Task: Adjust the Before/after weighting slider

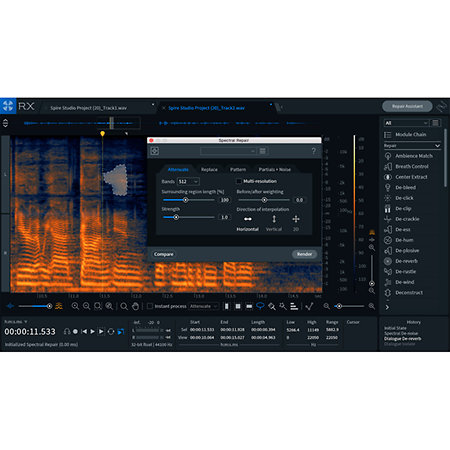Action: point(264,200)
